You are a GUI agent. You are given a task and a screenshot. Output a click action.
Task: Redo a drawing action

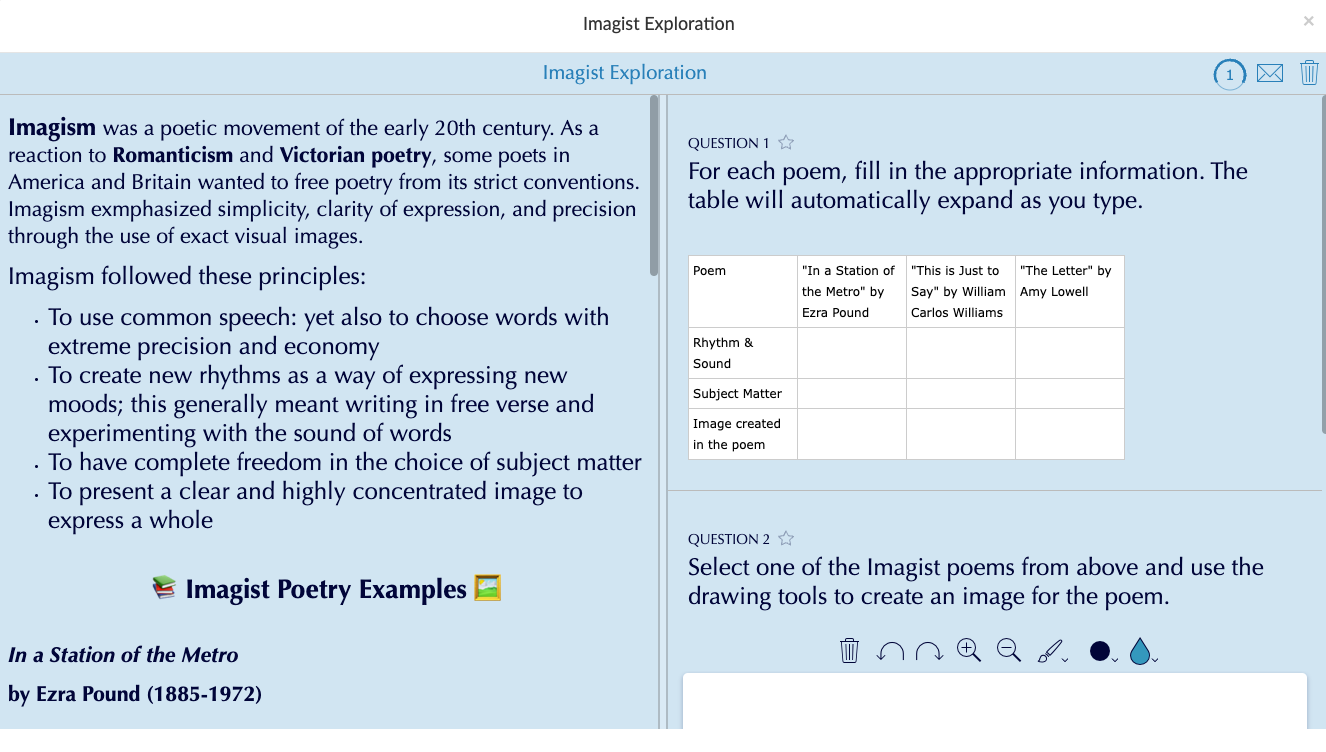tap(927, 650)
